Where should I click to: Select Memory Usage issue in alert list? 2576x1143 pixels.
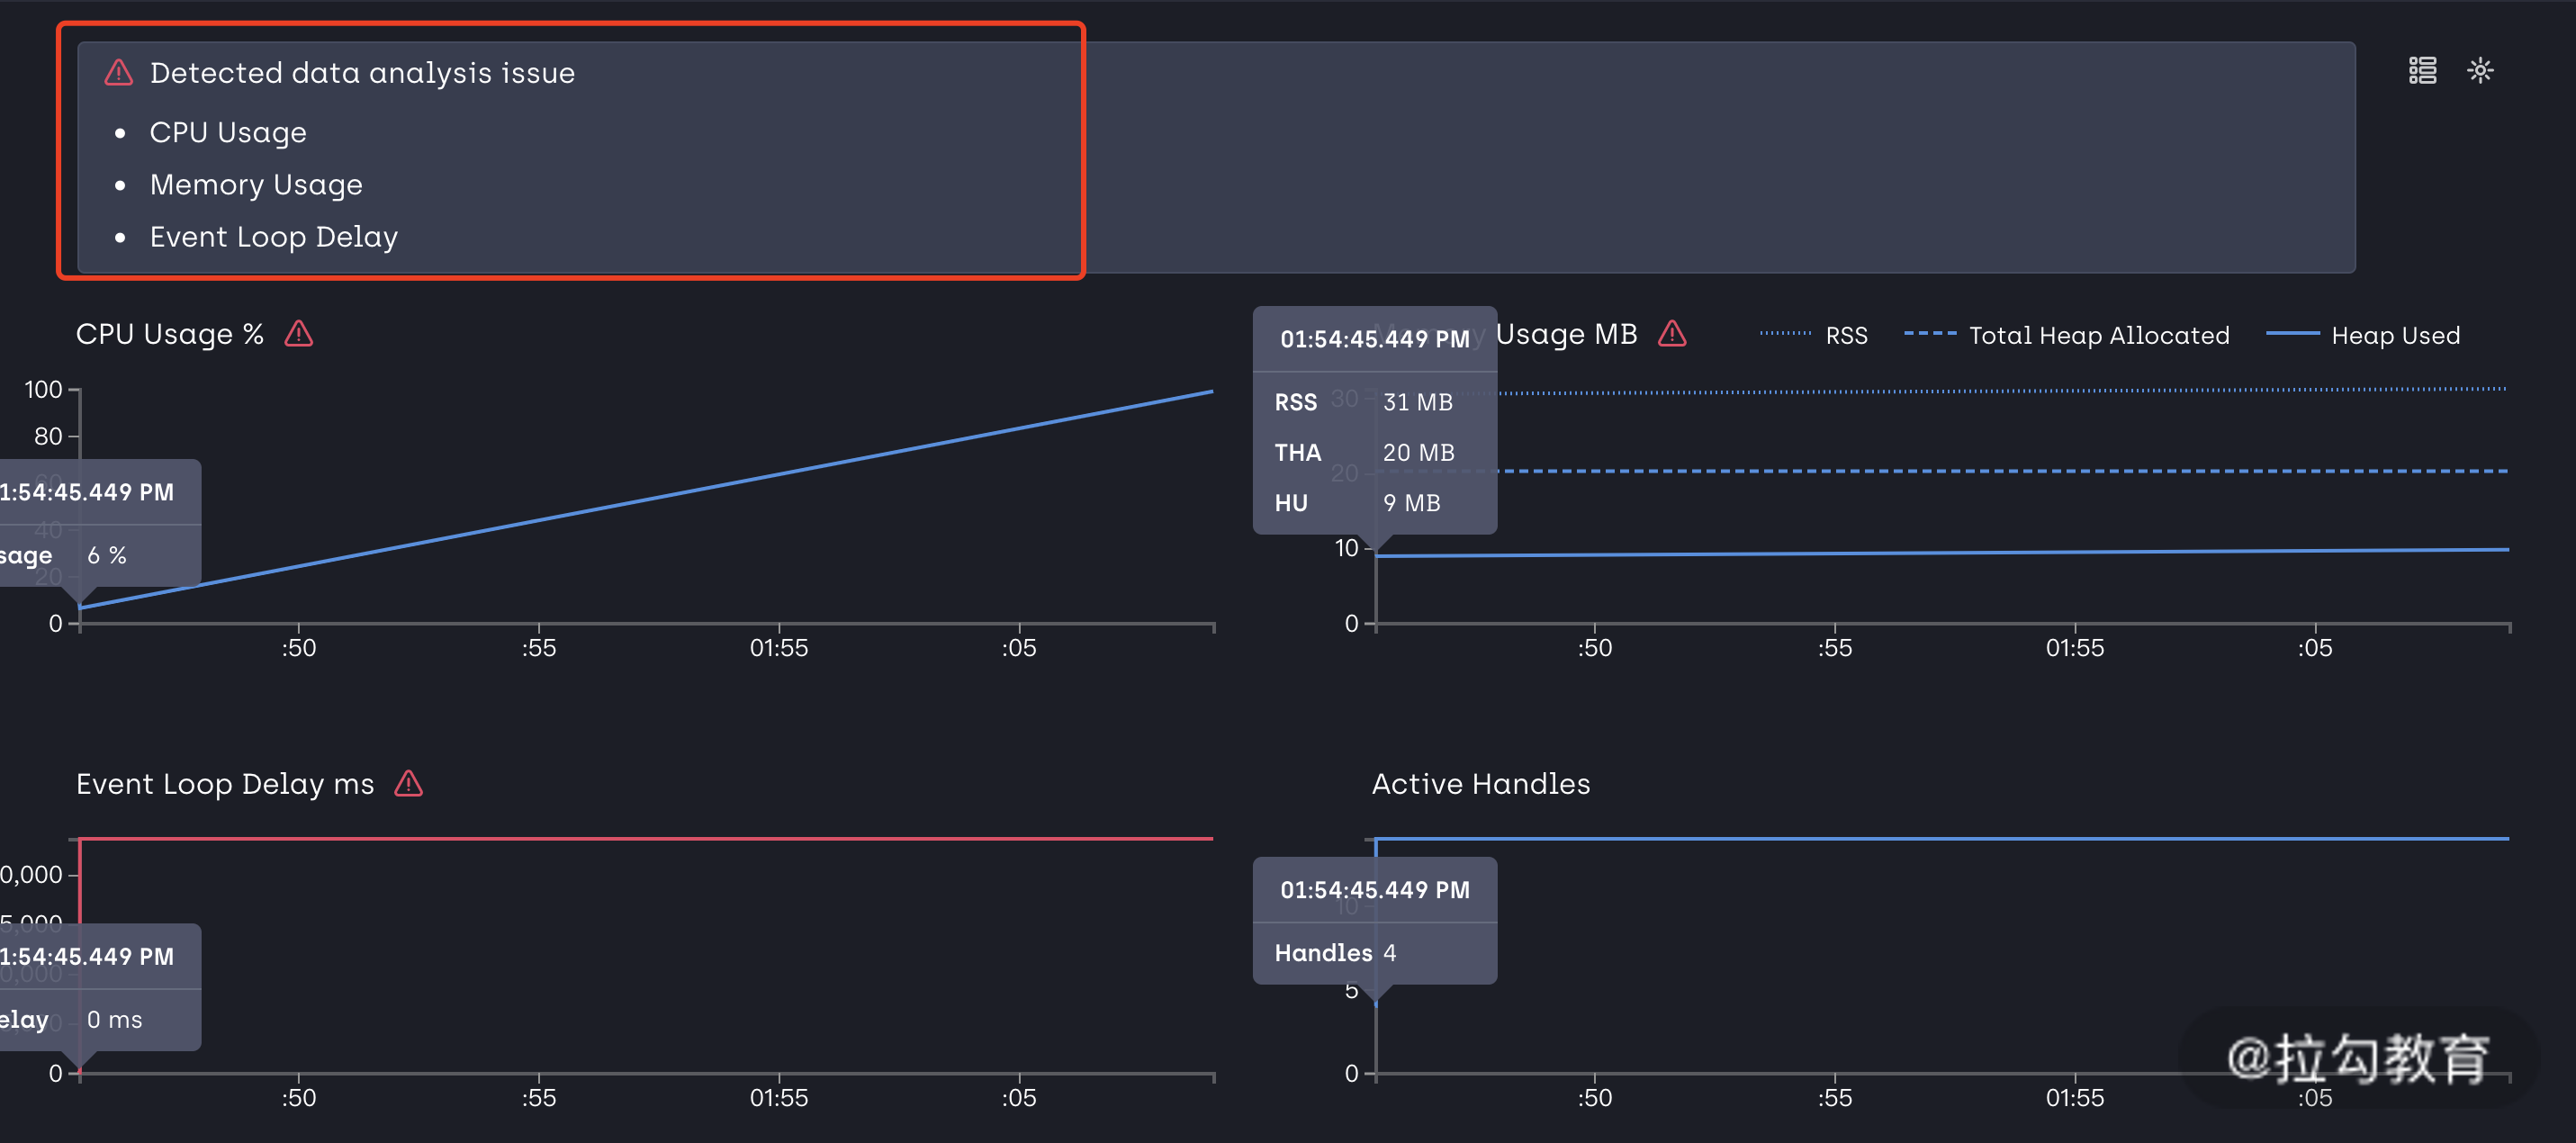(x=256, y=185)
